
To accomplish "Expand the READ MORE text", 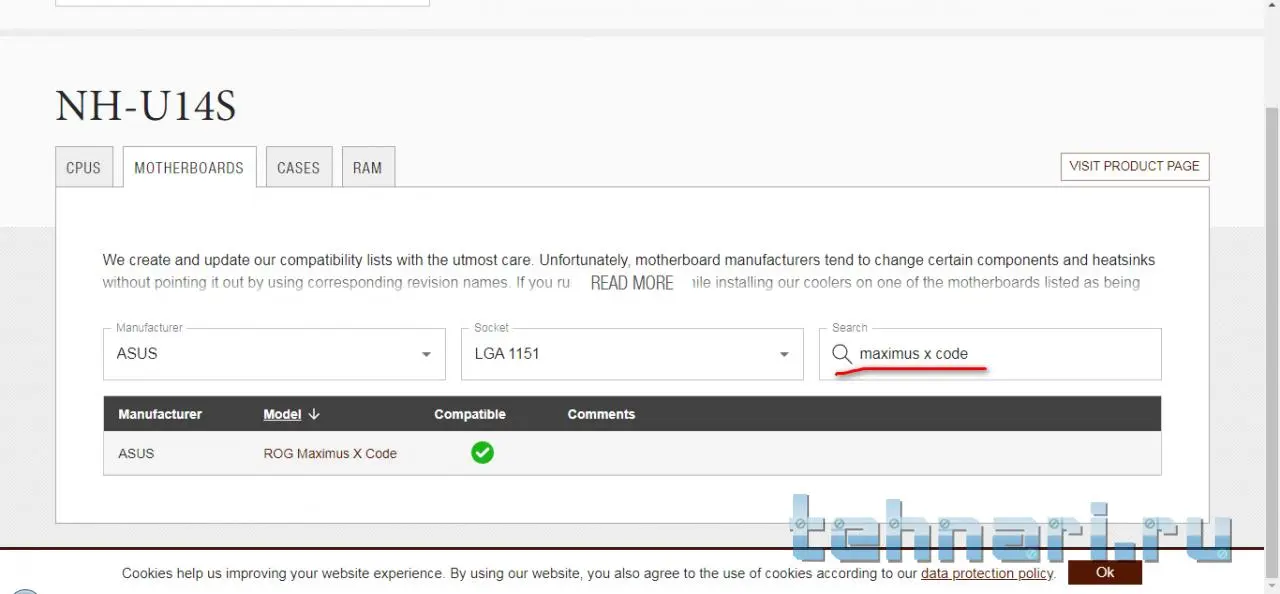I will [632, 283].
